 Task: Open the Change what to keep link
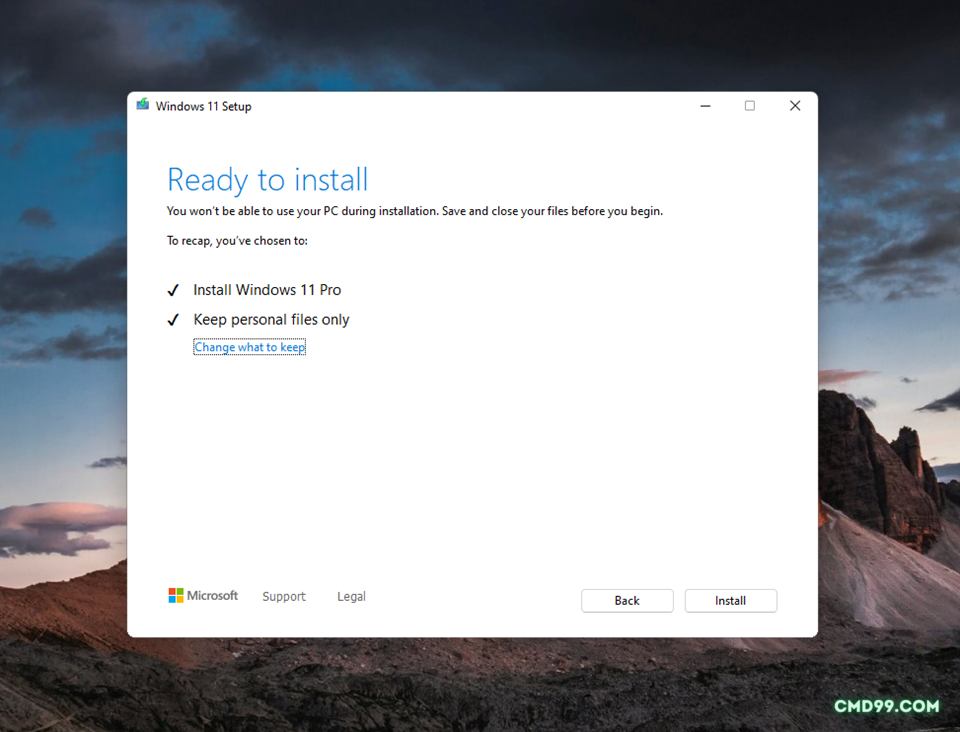click(249, 347)
